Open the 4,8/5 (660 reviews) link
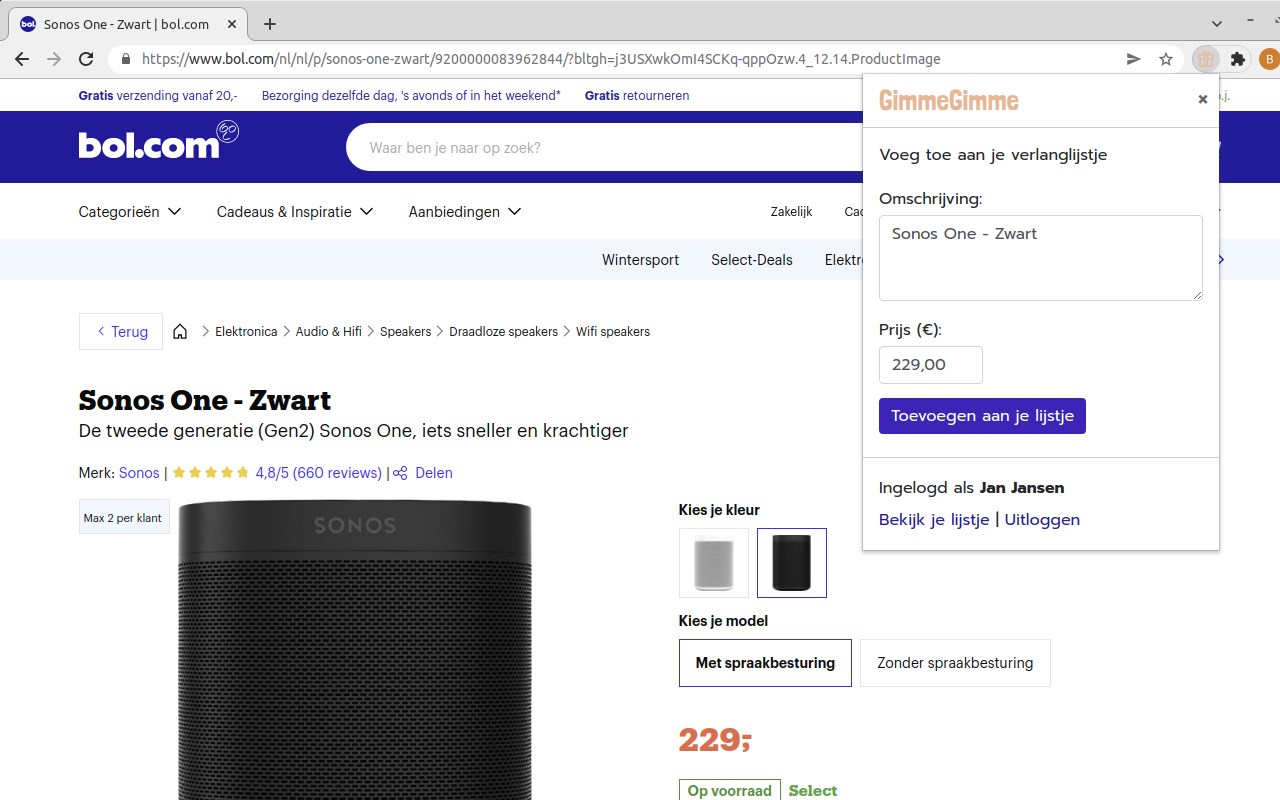This screenshot has height=800, width=1280. pos(318,473)
